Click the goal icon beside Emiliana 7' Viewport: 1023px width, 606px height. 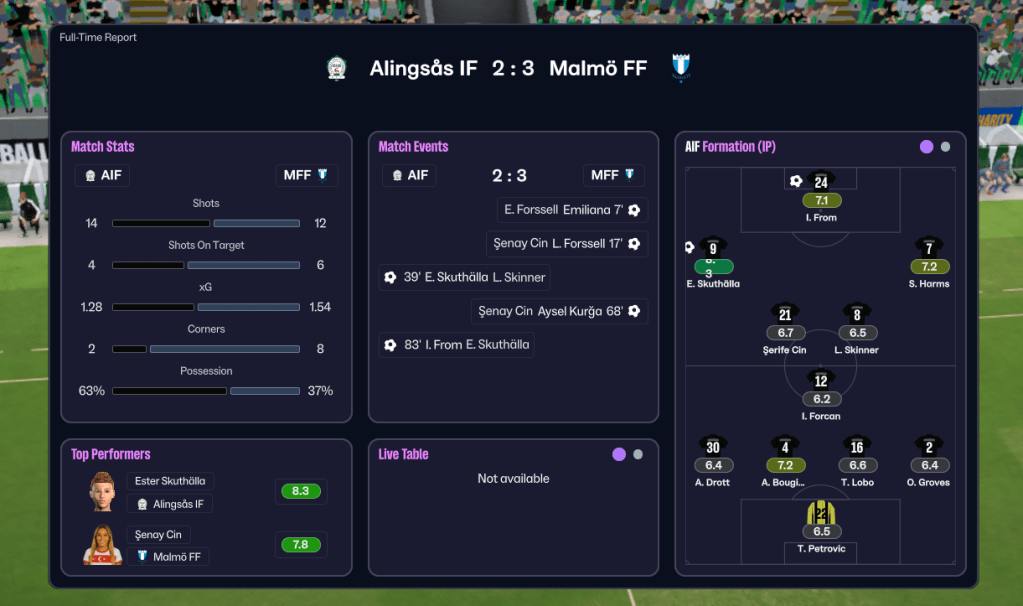(634, 210)
